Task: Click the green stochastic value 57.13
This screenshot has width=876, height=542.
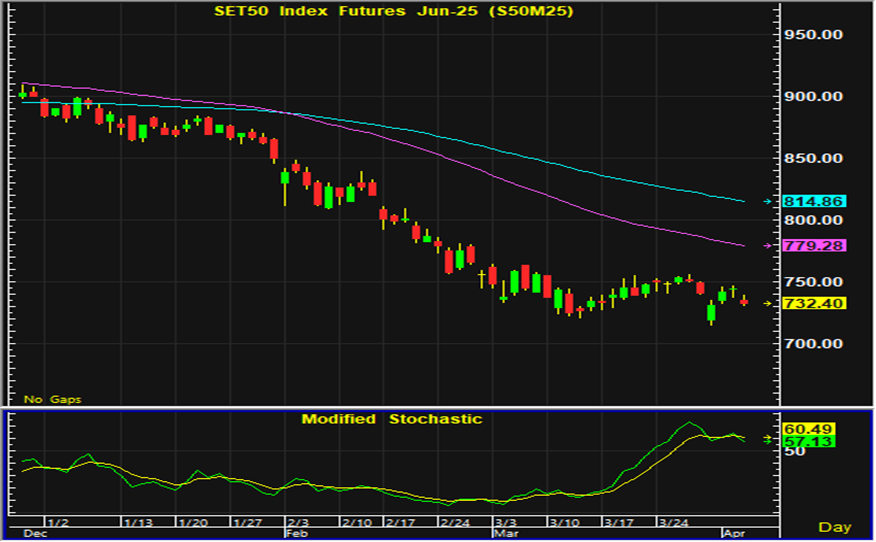Action: [808, 442]
